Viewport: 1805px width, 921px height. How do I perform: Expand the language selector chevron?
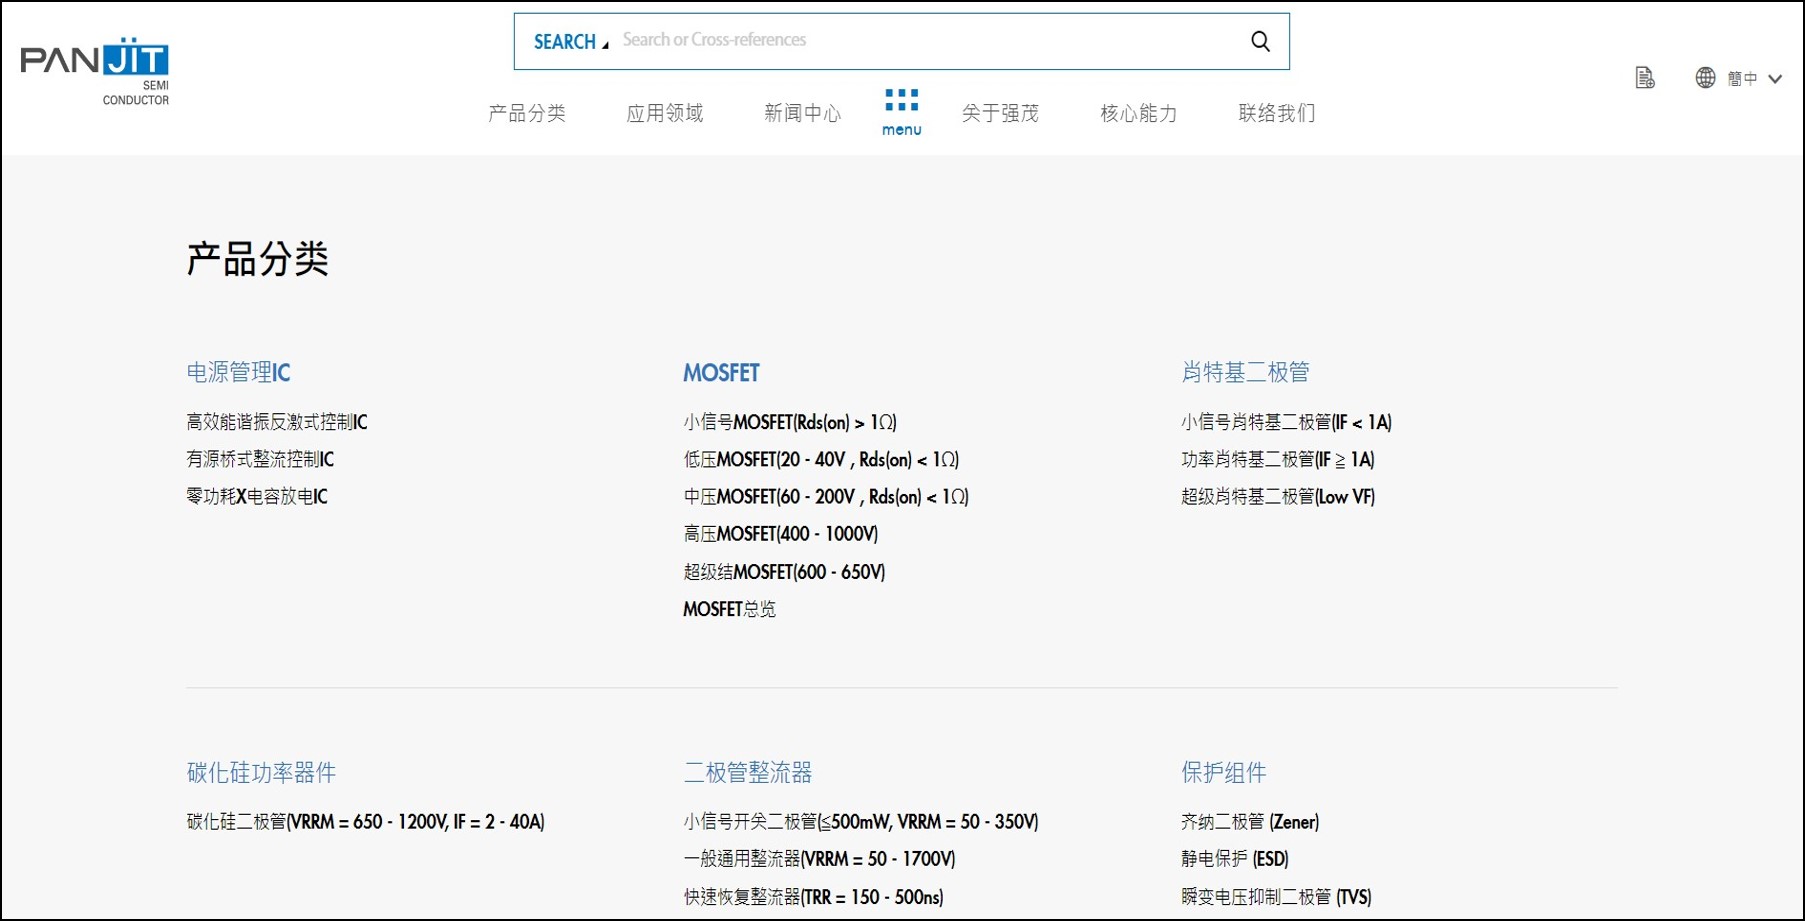[1775, 79]
